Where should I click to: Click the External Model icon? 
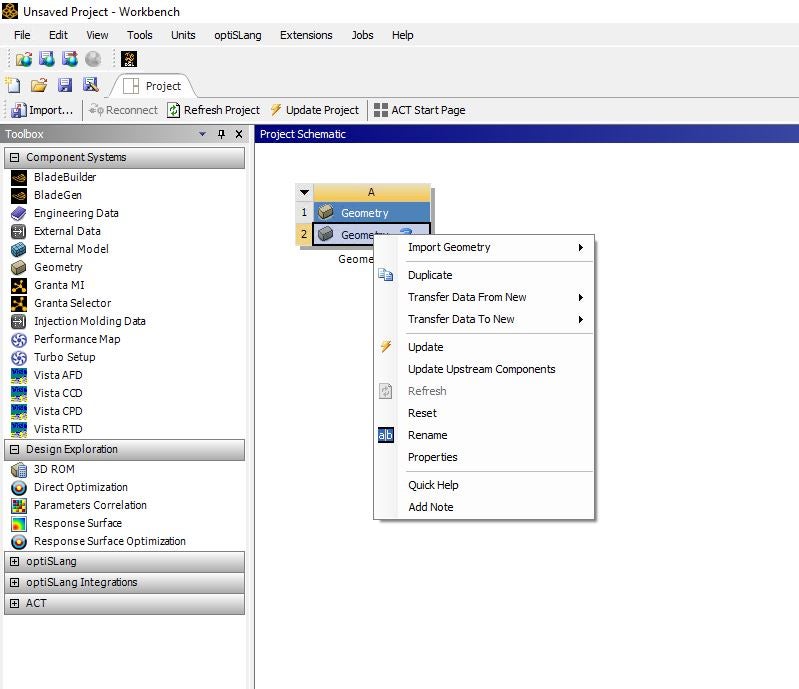19,249
